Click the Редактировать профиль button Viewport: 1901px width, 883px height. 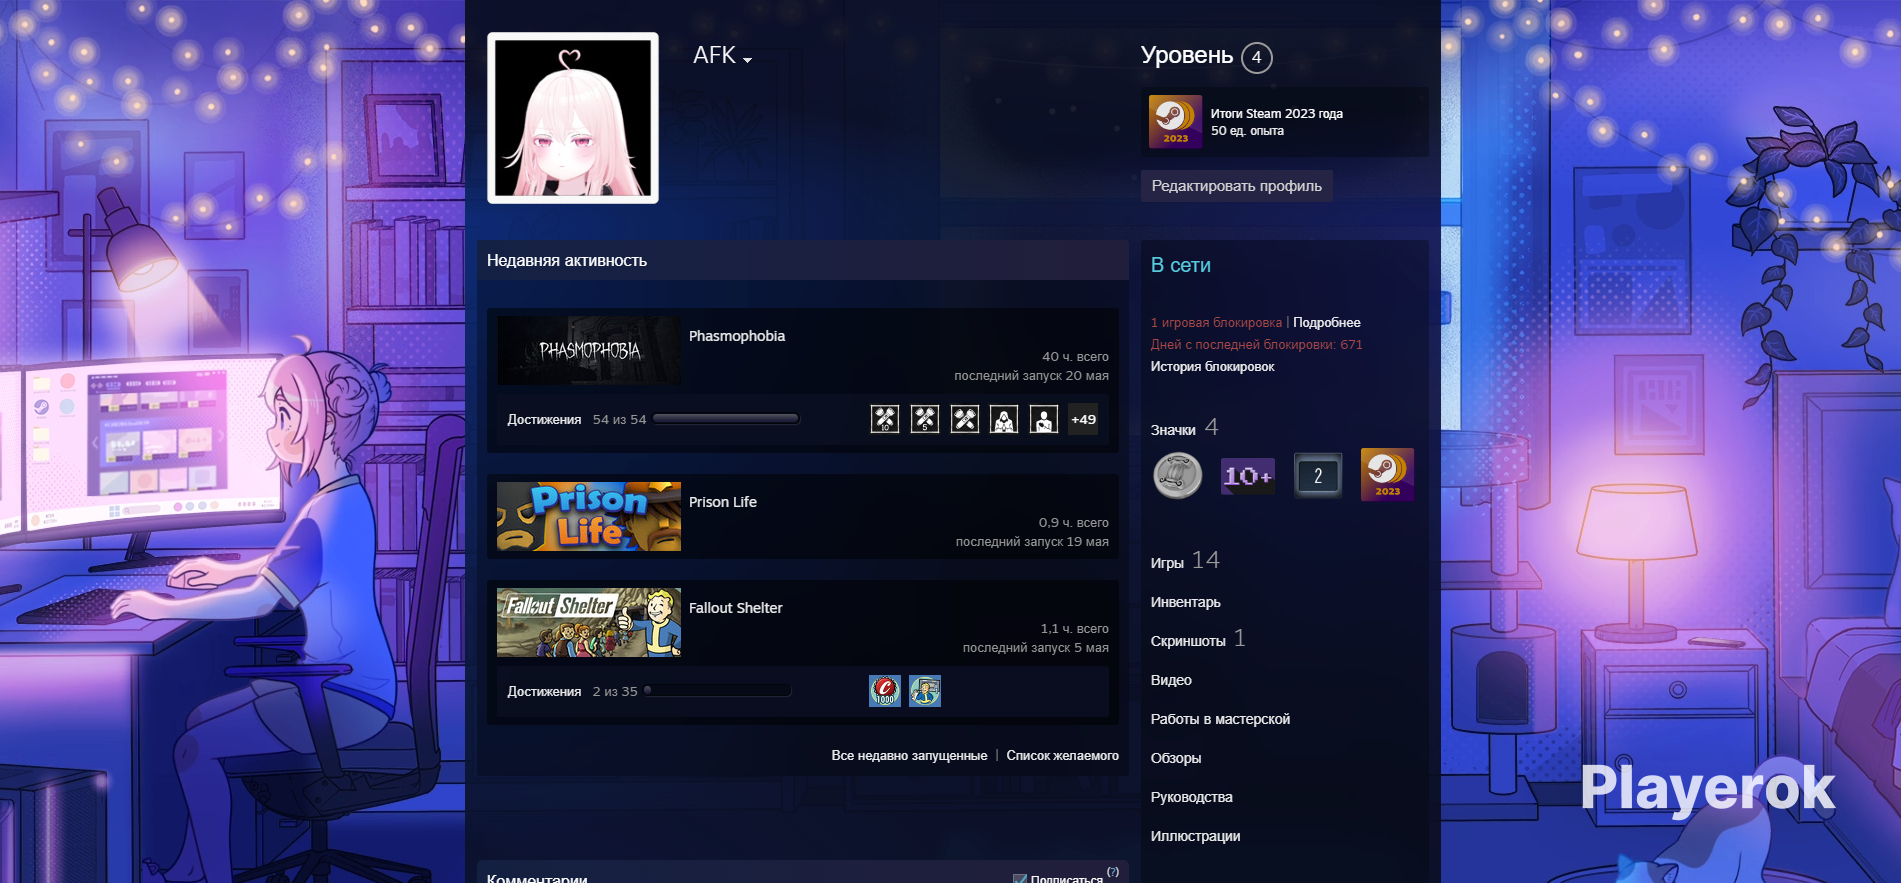tap(1237, 186)
